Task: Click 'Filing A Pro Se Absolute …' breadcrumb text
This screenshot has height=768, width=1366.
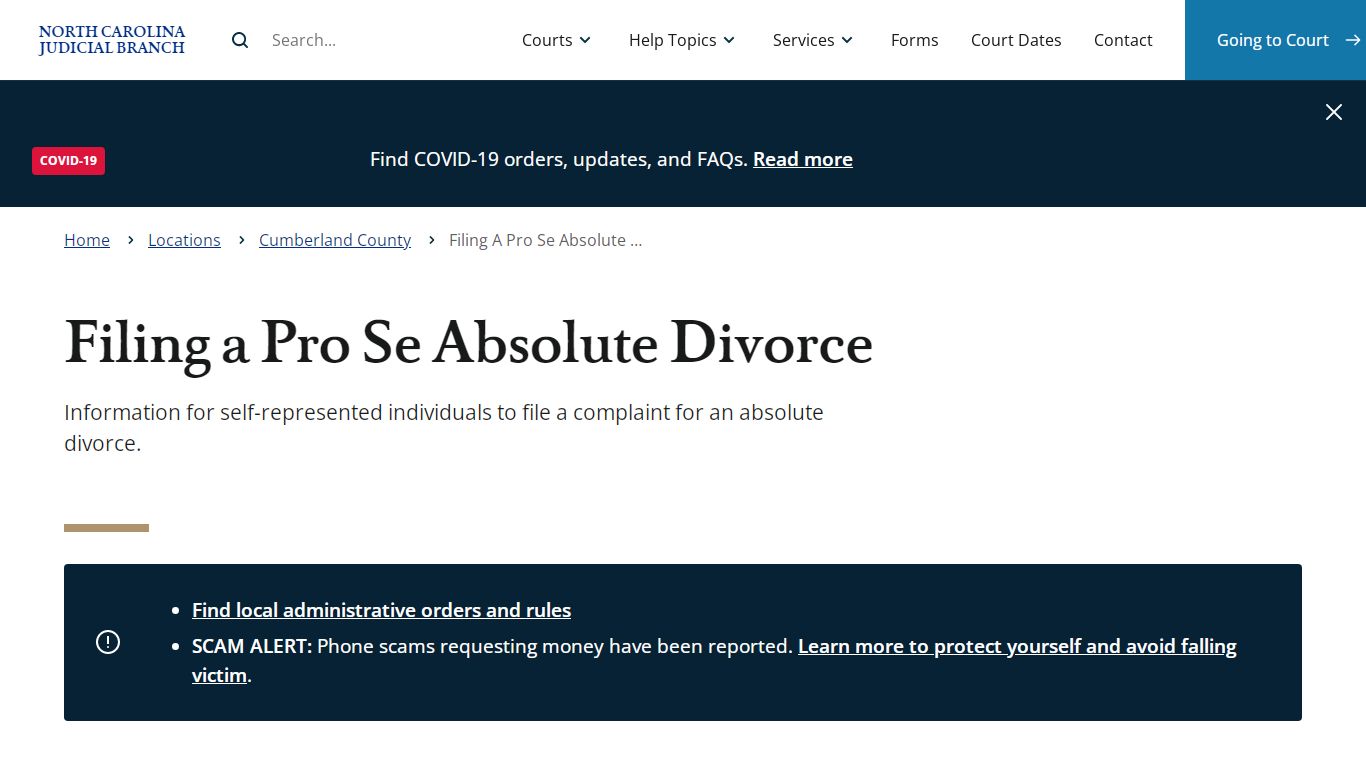Action: click(x=545, y=240)
